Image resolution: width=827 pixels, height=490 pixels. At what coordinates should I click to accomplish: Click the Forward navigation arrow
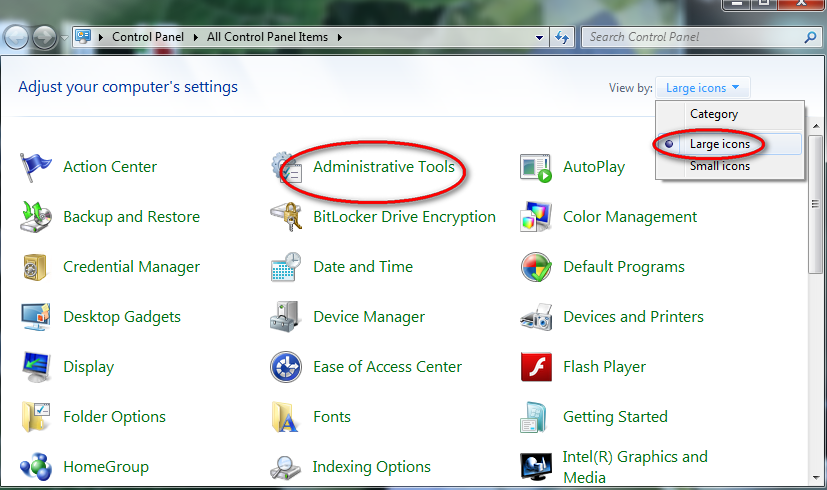pos(45,37)
